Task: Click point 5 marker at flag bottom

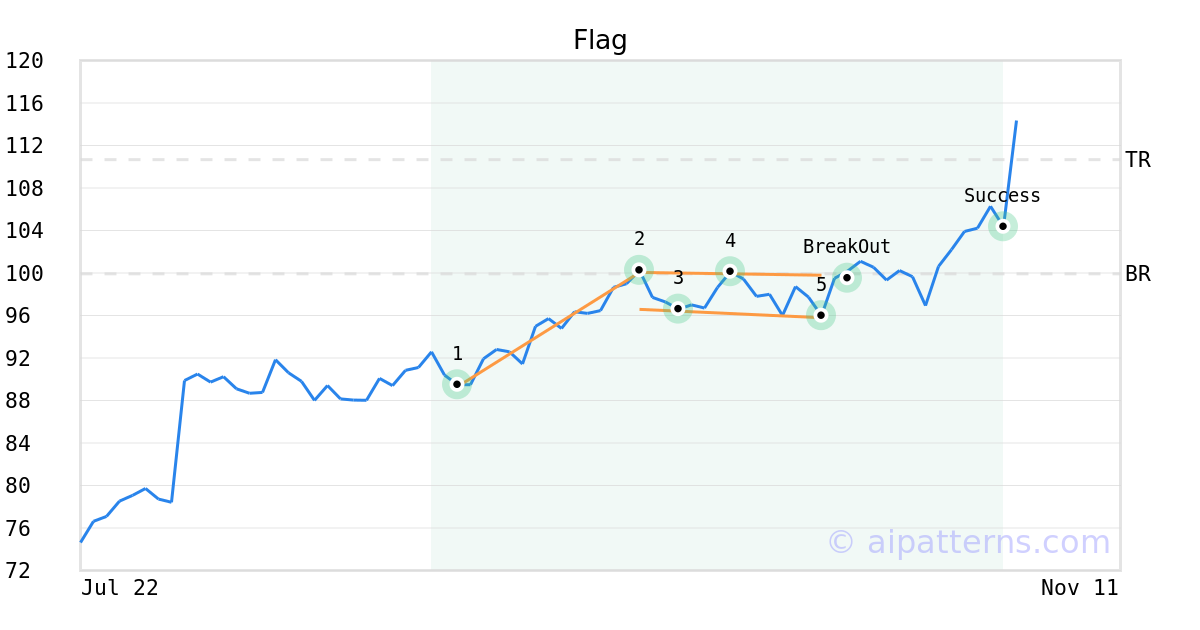Action: pyautogui.click(x=821, y=315)
